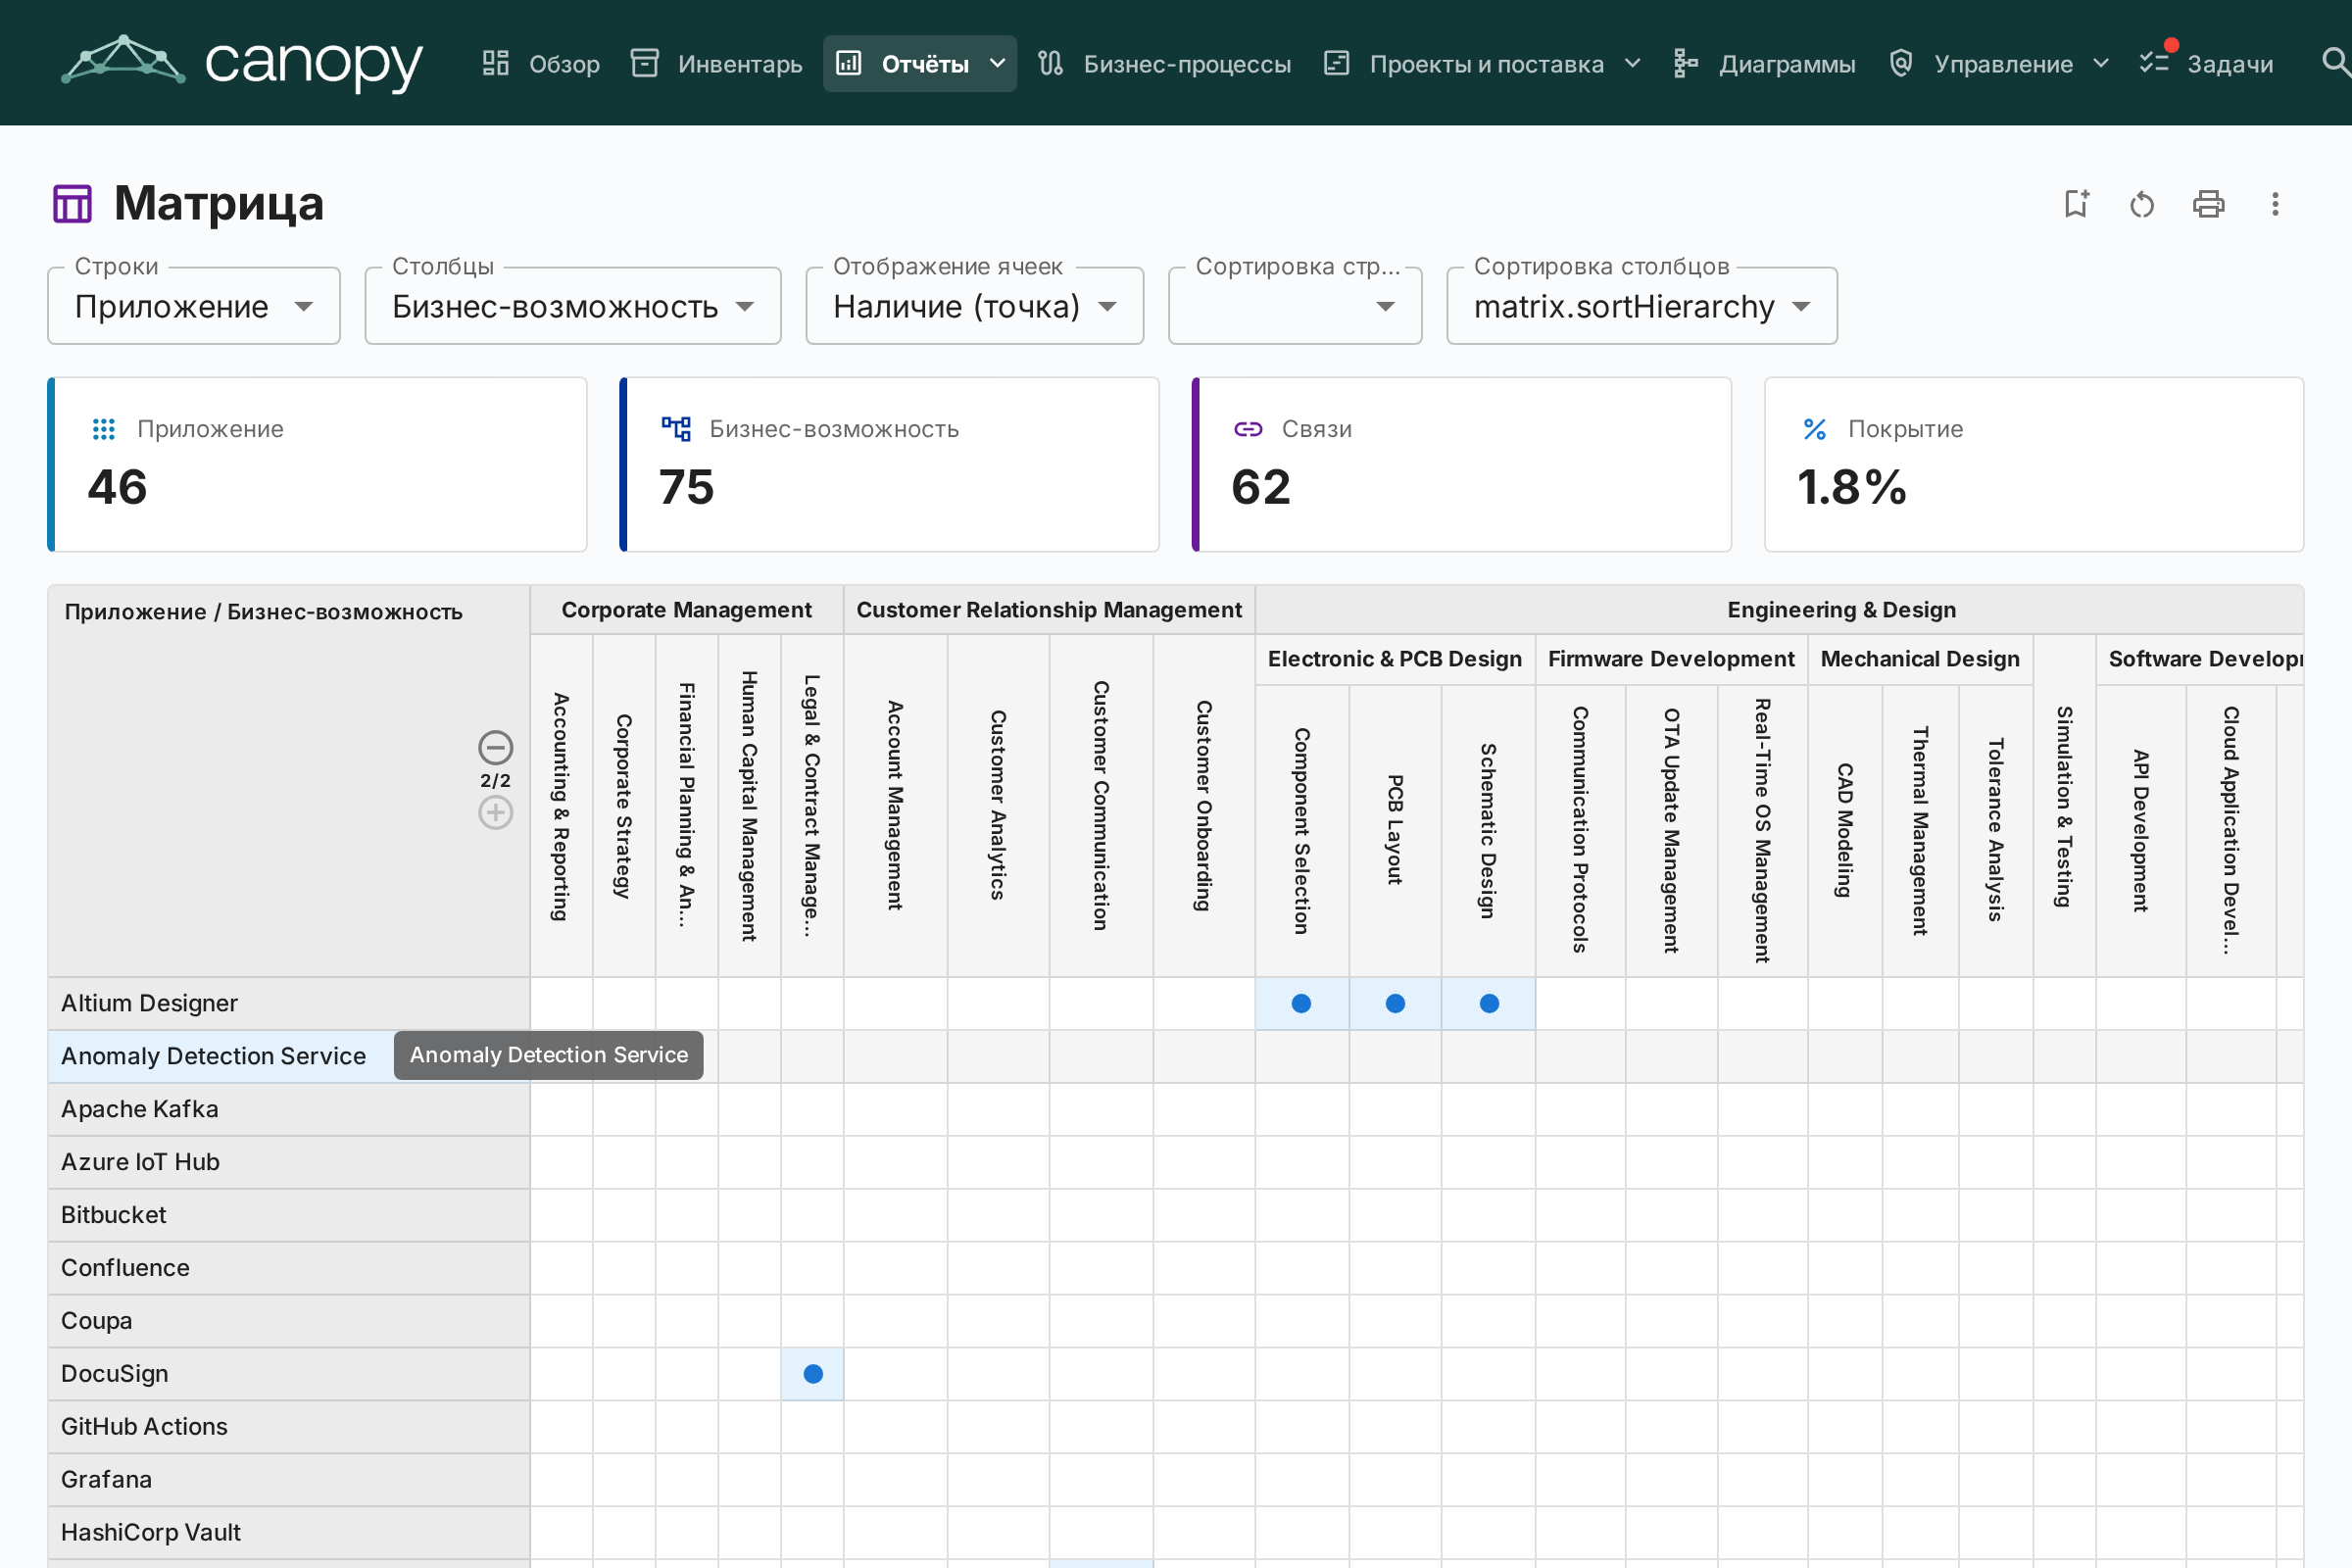
Task: Open the search magnifier icon
Action: point(2334,63)
